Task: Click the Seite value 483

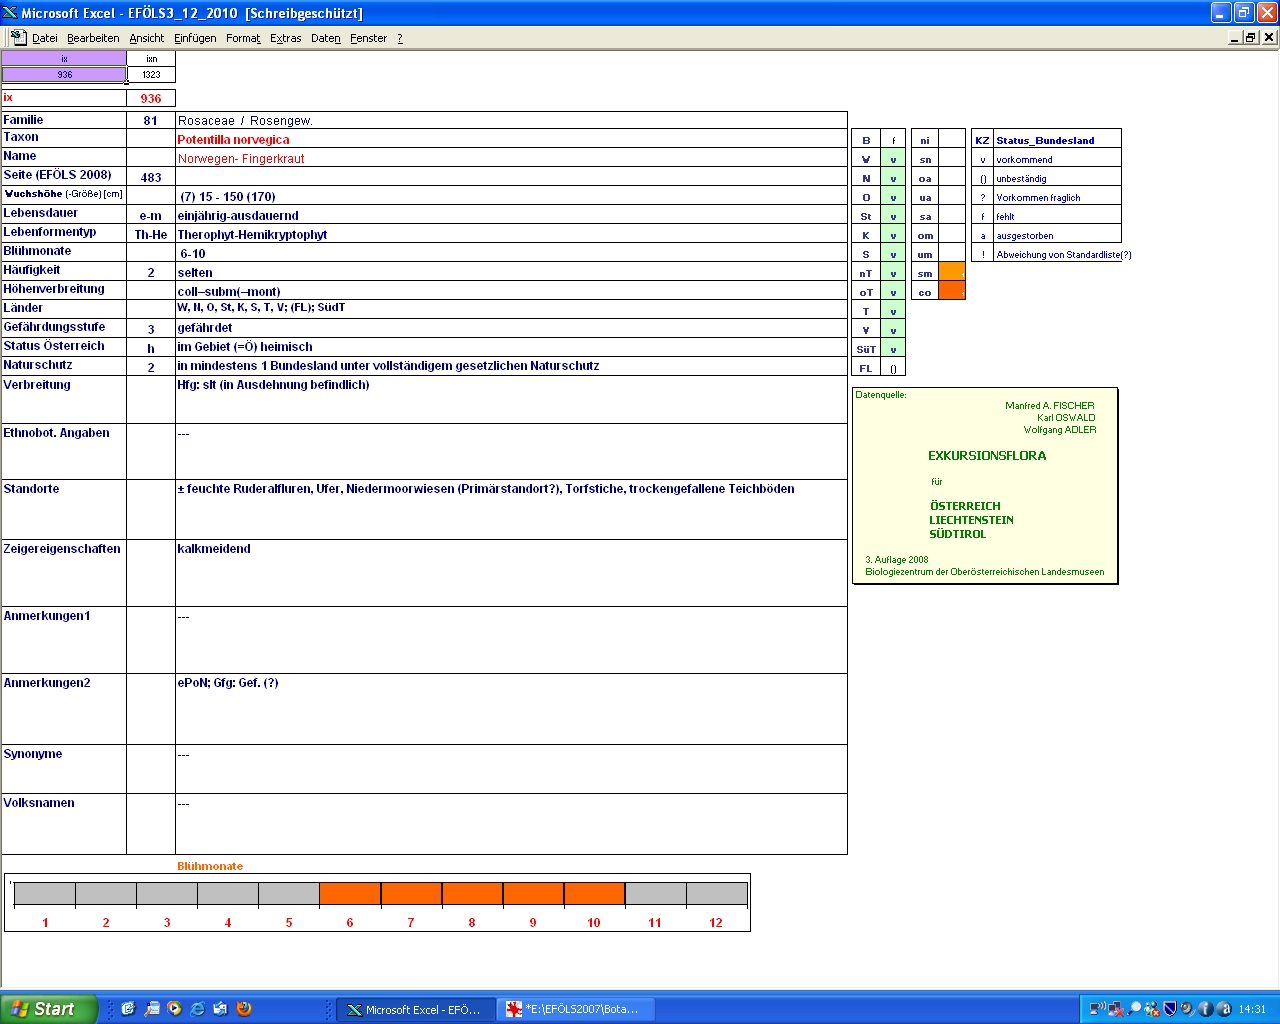Action: click(151, 178)
